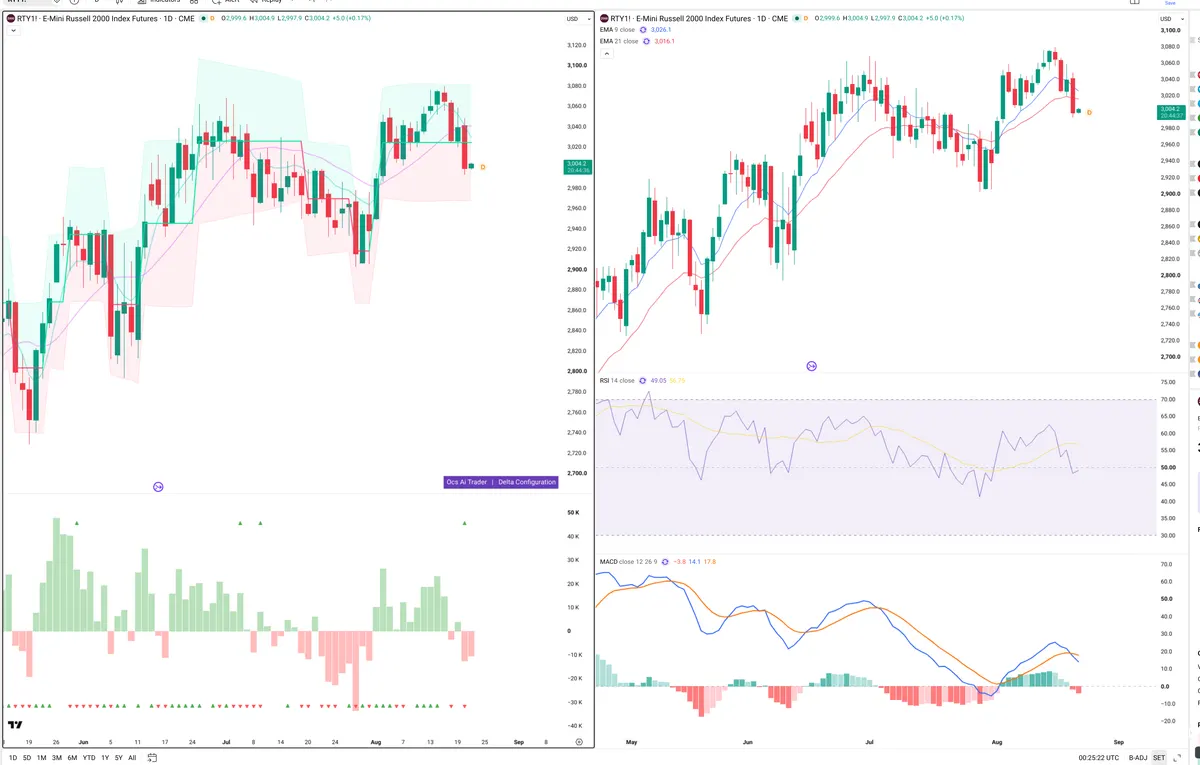Image resolution: width=1200 pixels, height=765 pixels.
Task: Click the TradingView logo on left chart
Action: (x=15, y=726)
